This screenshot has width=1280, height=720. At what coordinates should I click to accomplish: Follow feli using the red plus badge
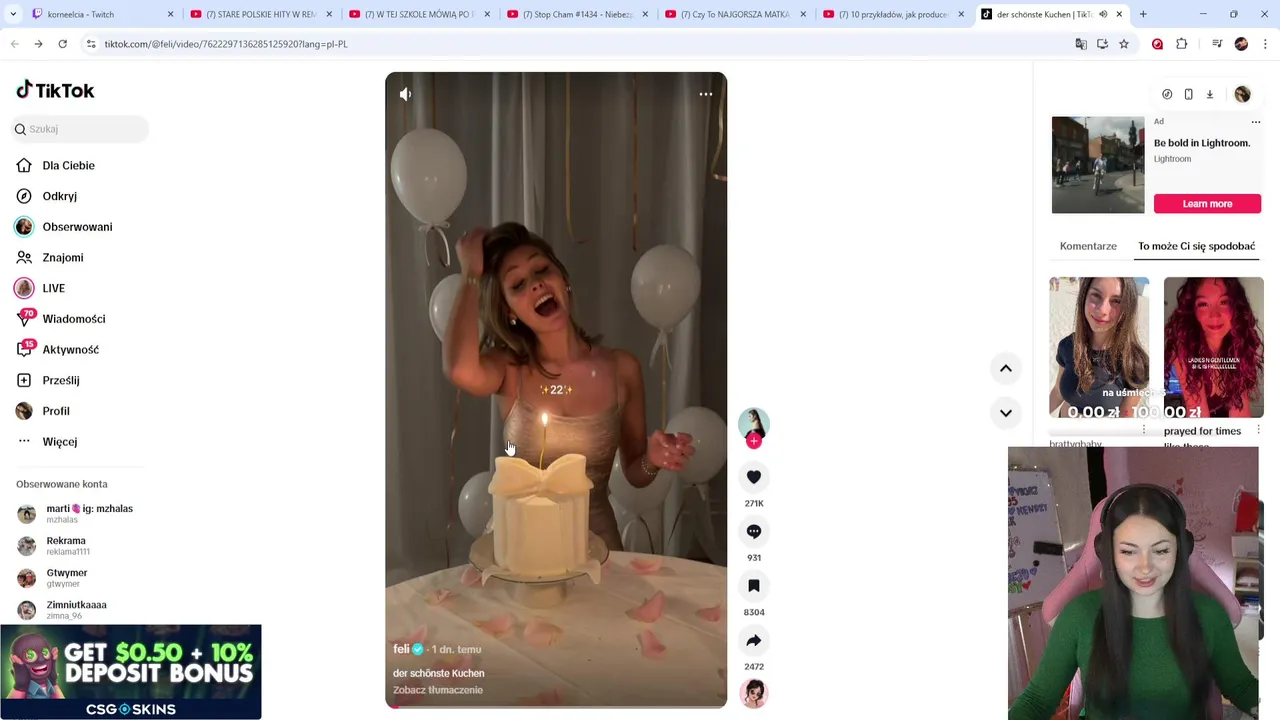point(754,441)
